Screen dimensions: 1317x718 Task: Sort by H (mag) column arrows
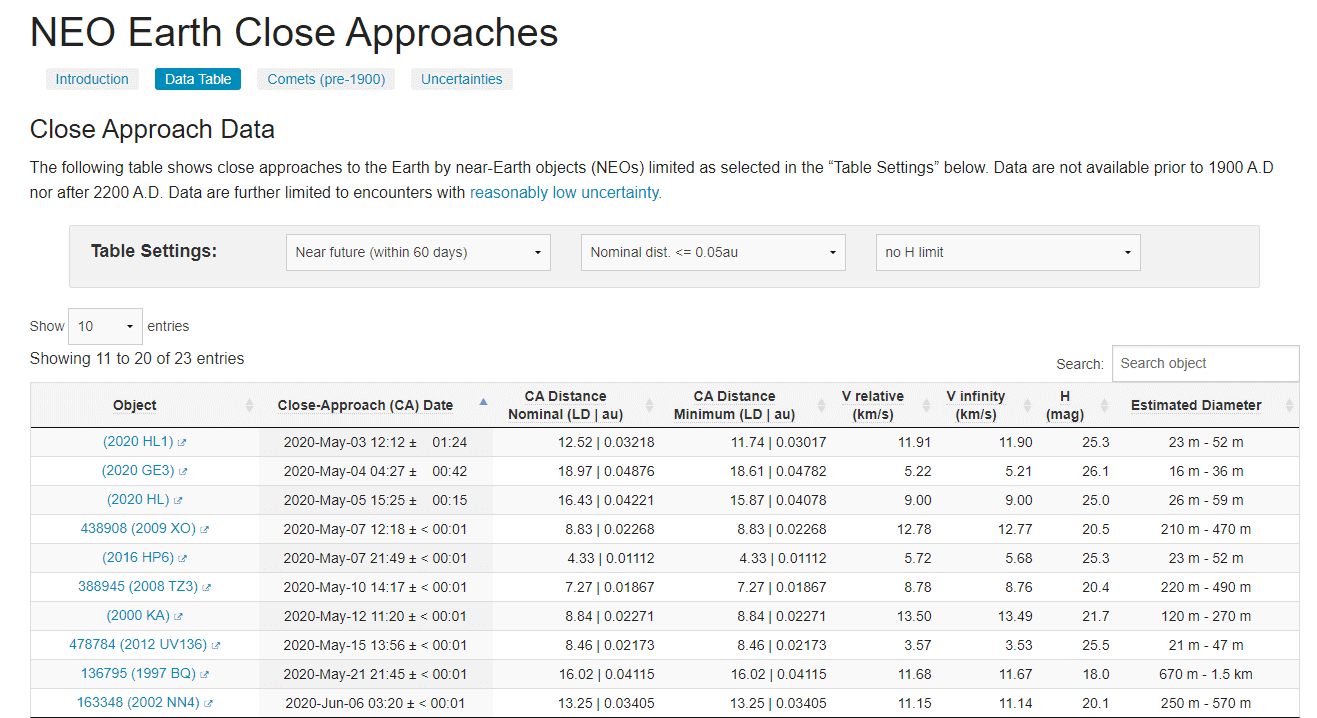(x=1104, y=405)
